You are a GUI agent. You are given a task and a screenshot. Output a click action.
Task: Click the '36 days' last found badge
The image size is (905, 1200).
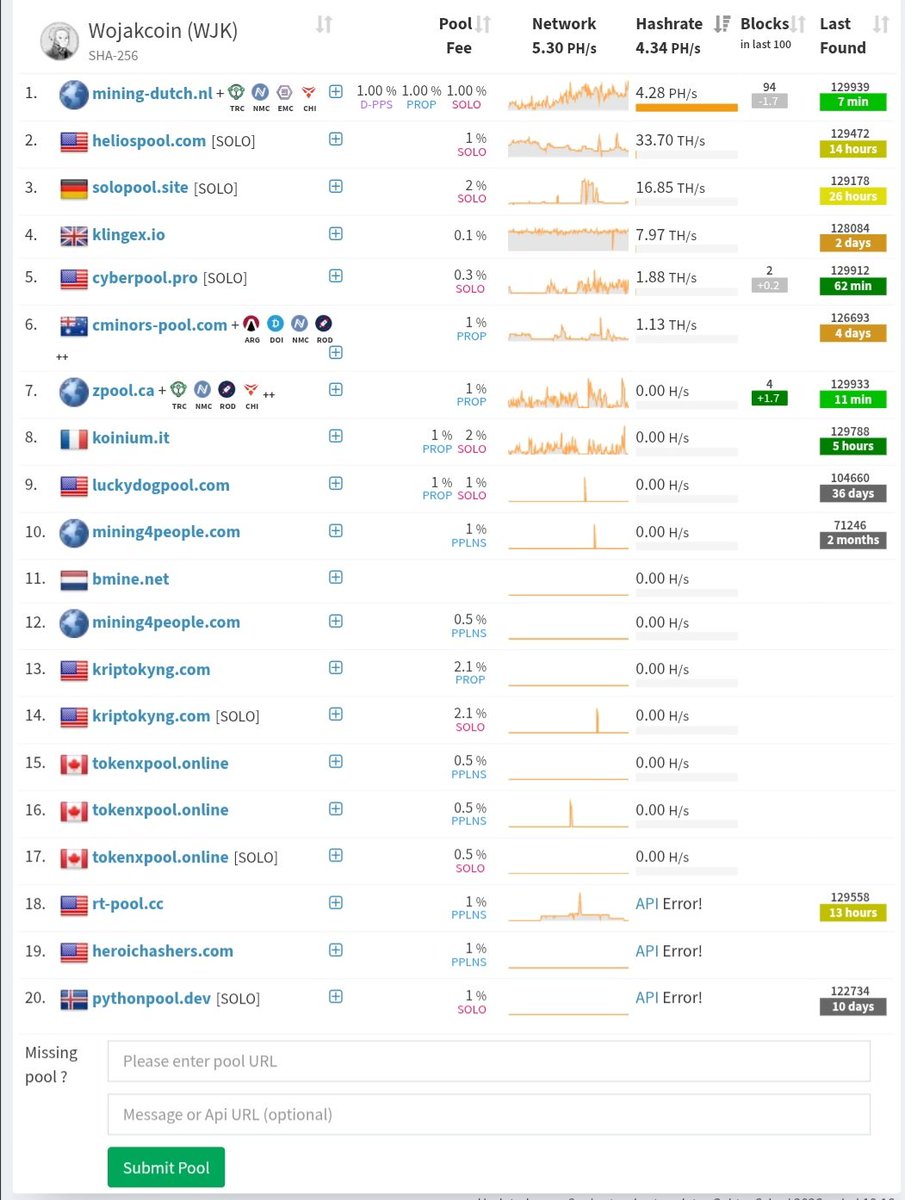pos(852,493)
